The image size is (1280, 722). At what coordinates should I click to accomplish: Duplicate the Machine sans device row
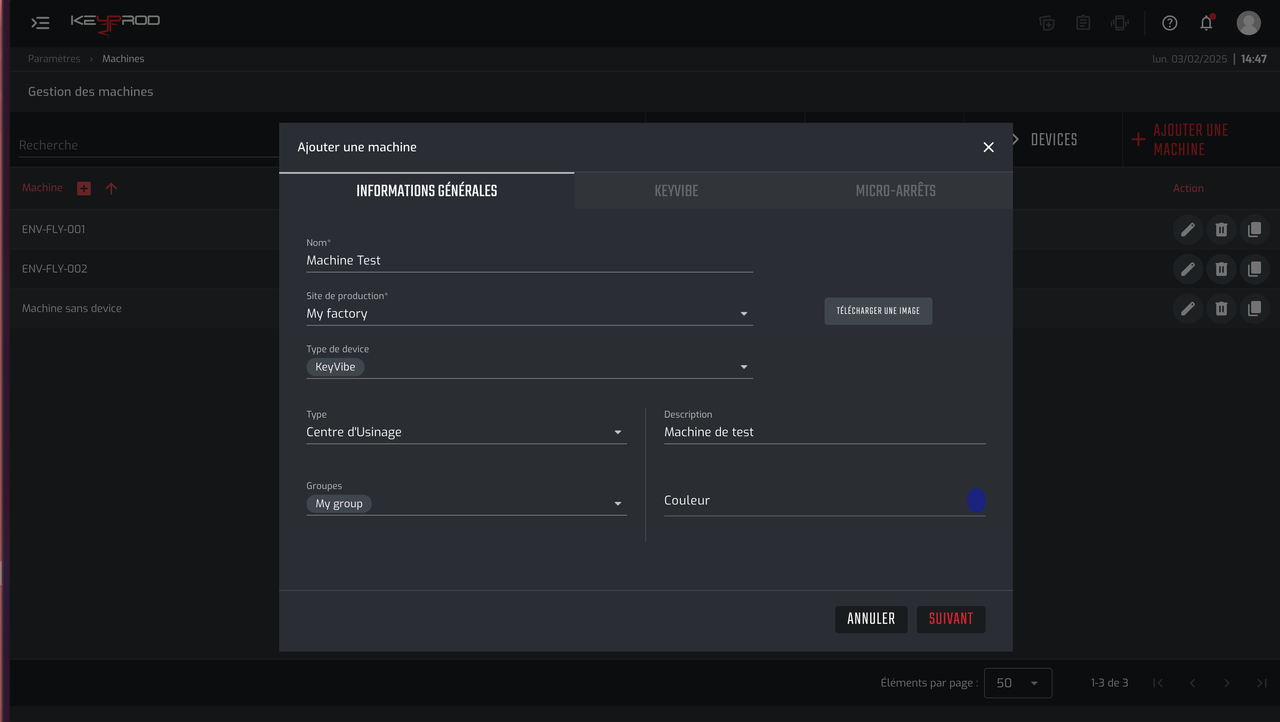click(1254, 308)
